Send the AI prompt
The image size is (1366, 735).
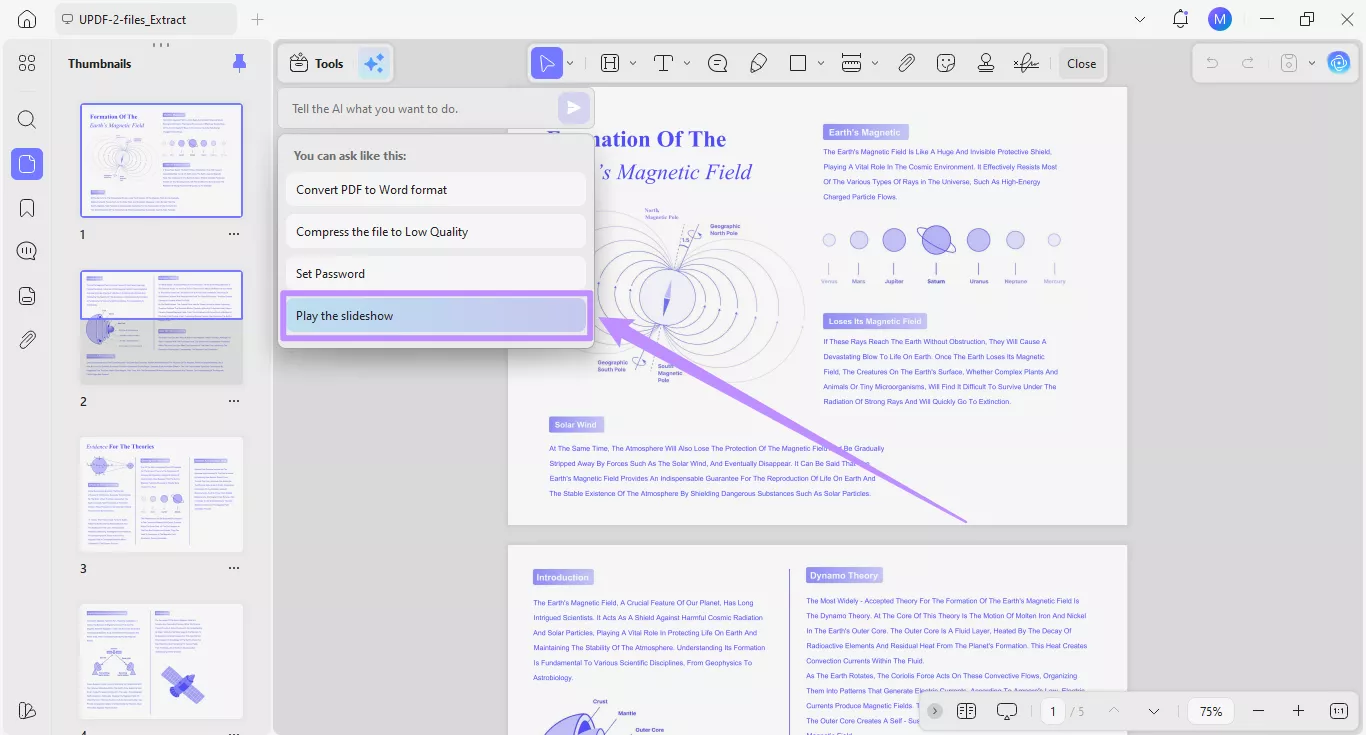(x=573, y=108)
